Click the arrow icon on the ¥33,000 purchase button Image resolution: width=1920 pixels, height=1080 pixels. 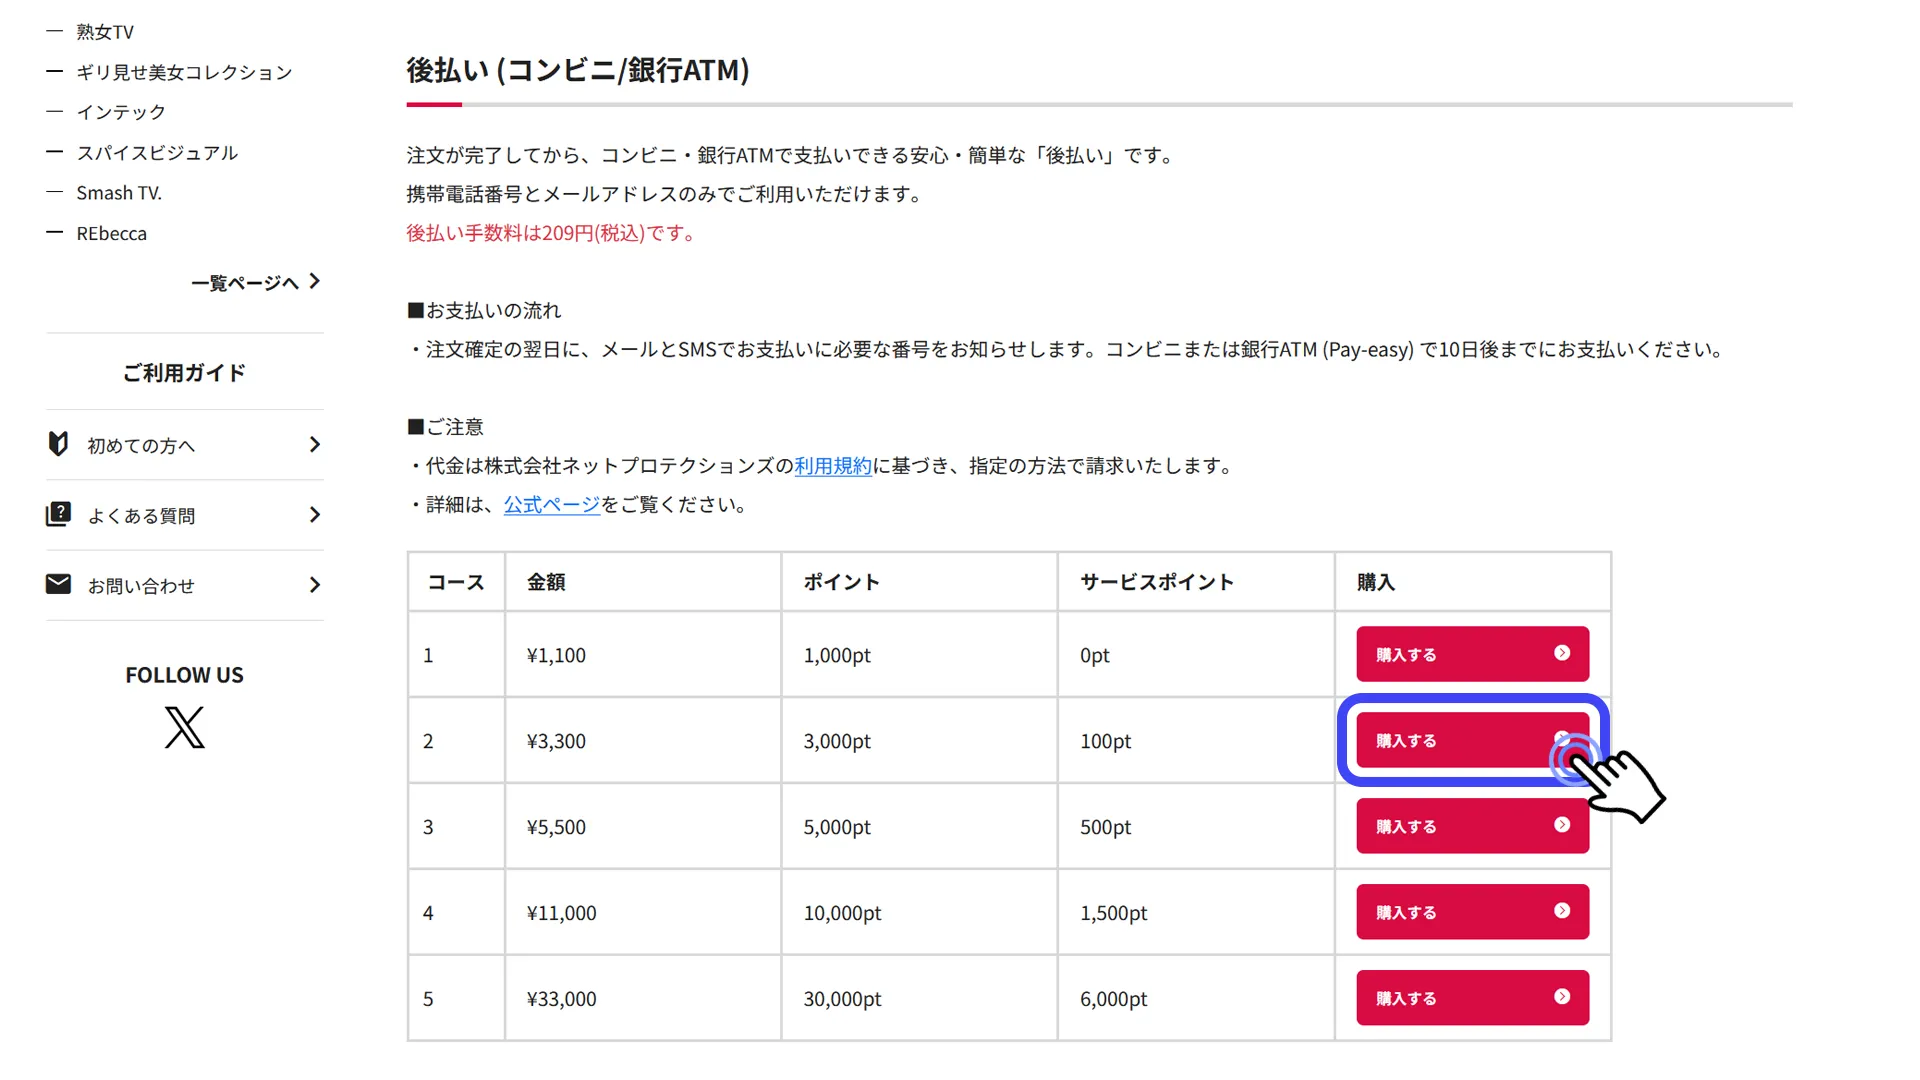click(1562, 997)
